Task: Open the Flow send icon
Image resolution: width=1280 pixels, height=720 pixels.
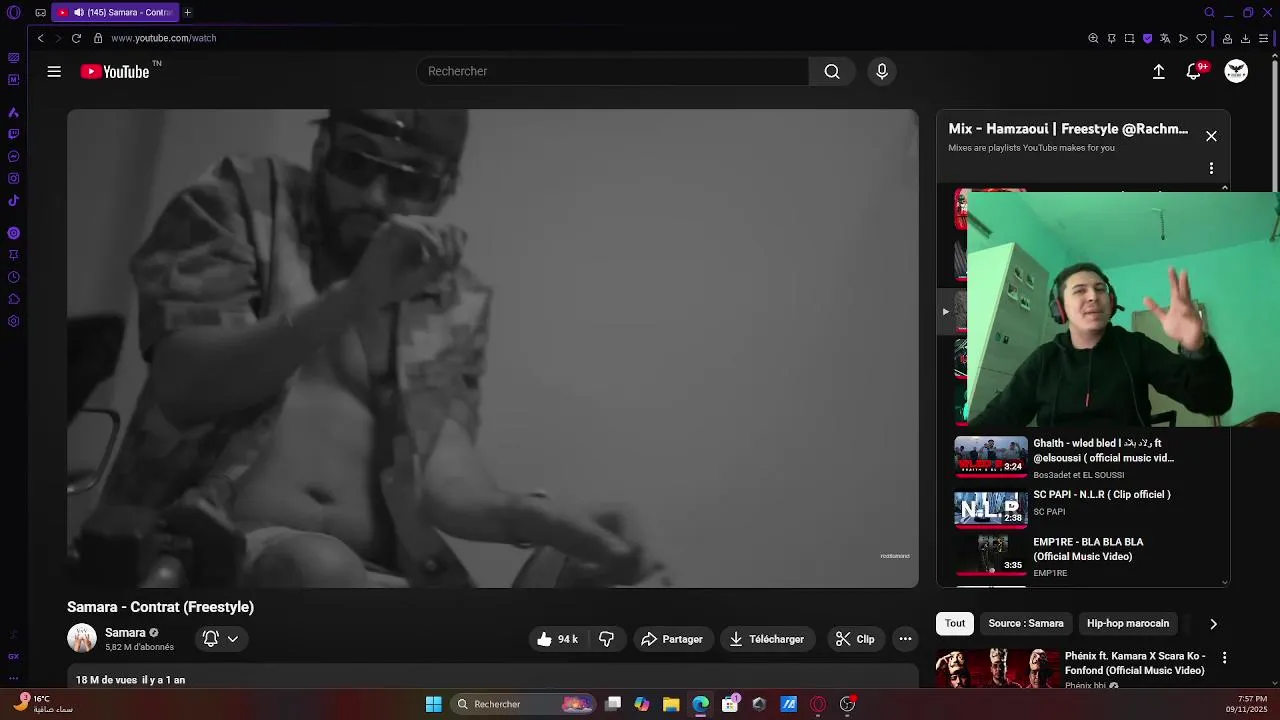Action: tap(1183, 38)
